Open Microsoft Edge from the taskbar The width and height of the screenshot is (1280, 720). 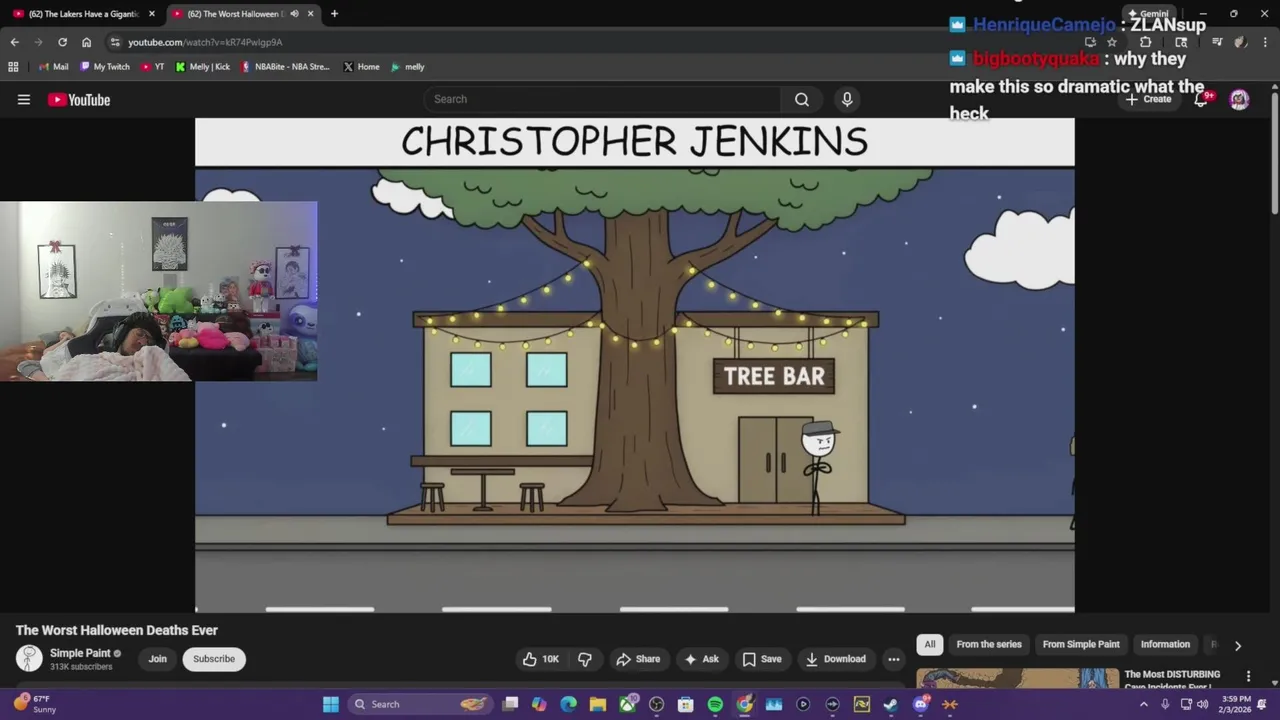click(568, 704)
